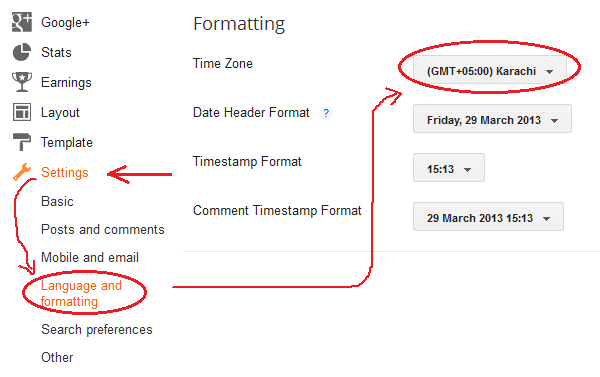Open the Time Zone Karachi dropdown

tap(490, 71)
